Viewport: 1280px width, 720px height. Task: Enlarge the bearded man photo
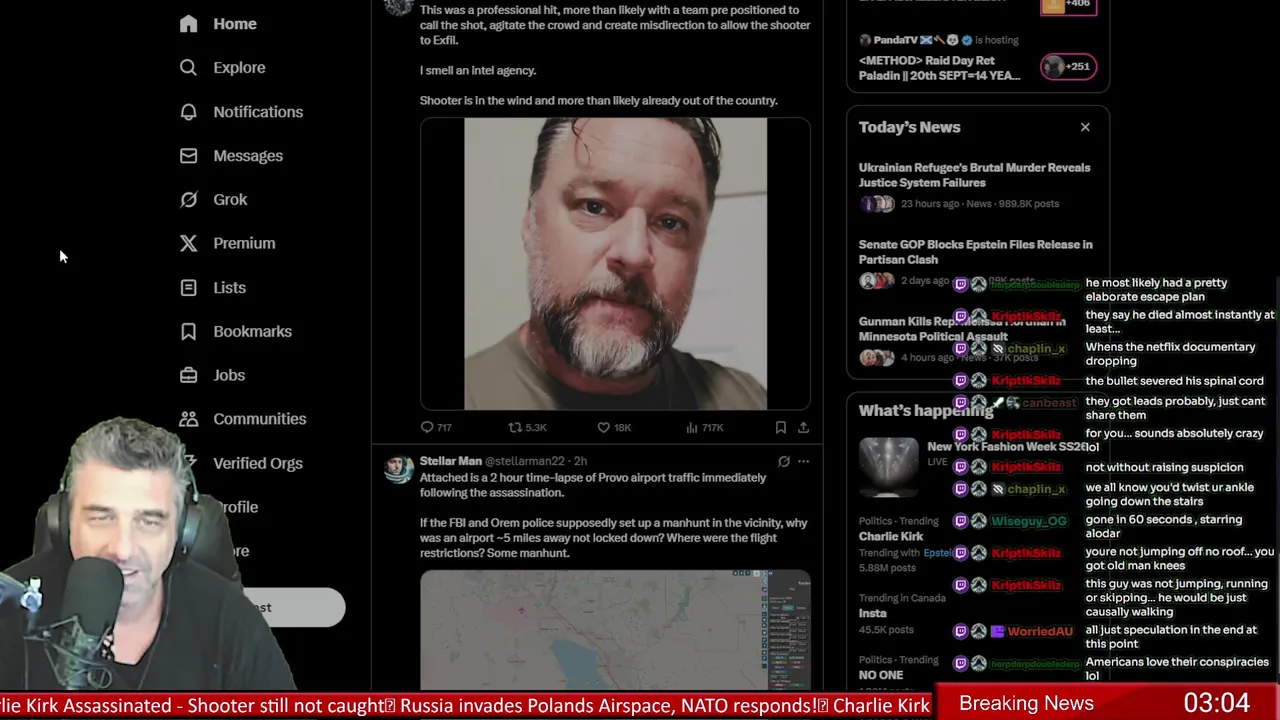point(615,264)
